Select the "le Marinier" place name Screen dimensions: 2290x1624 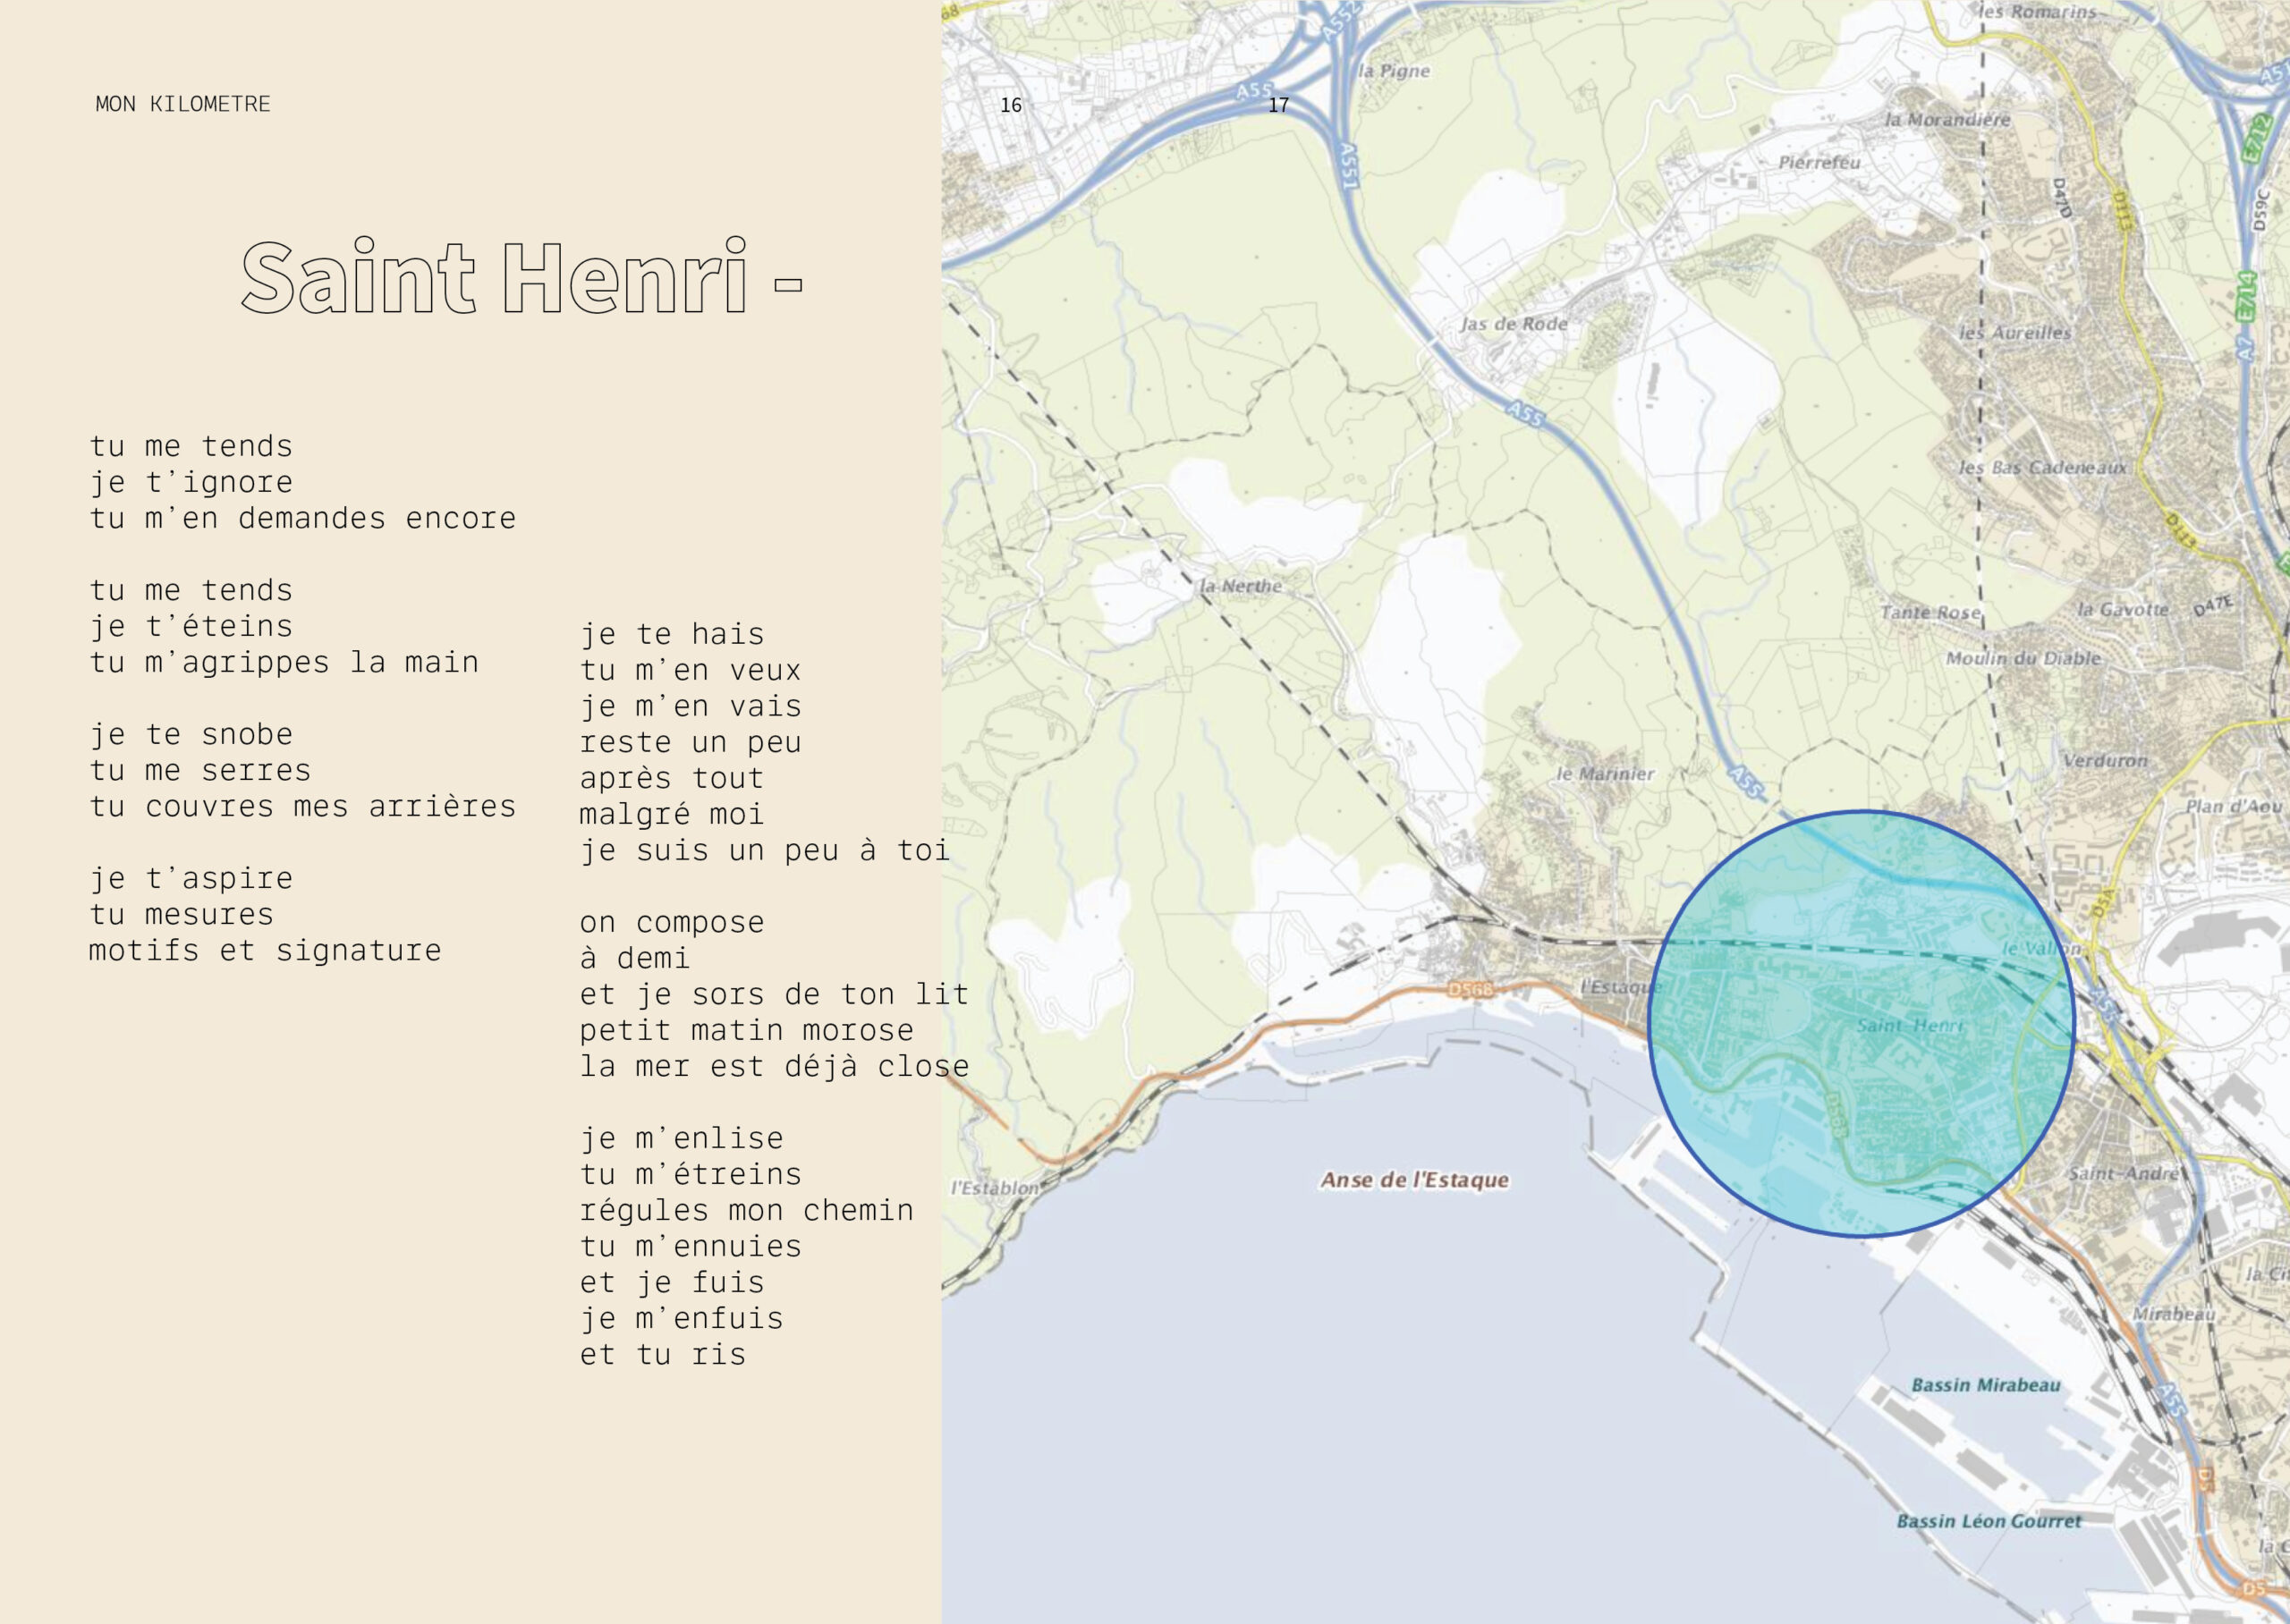tap(1605, 774)
